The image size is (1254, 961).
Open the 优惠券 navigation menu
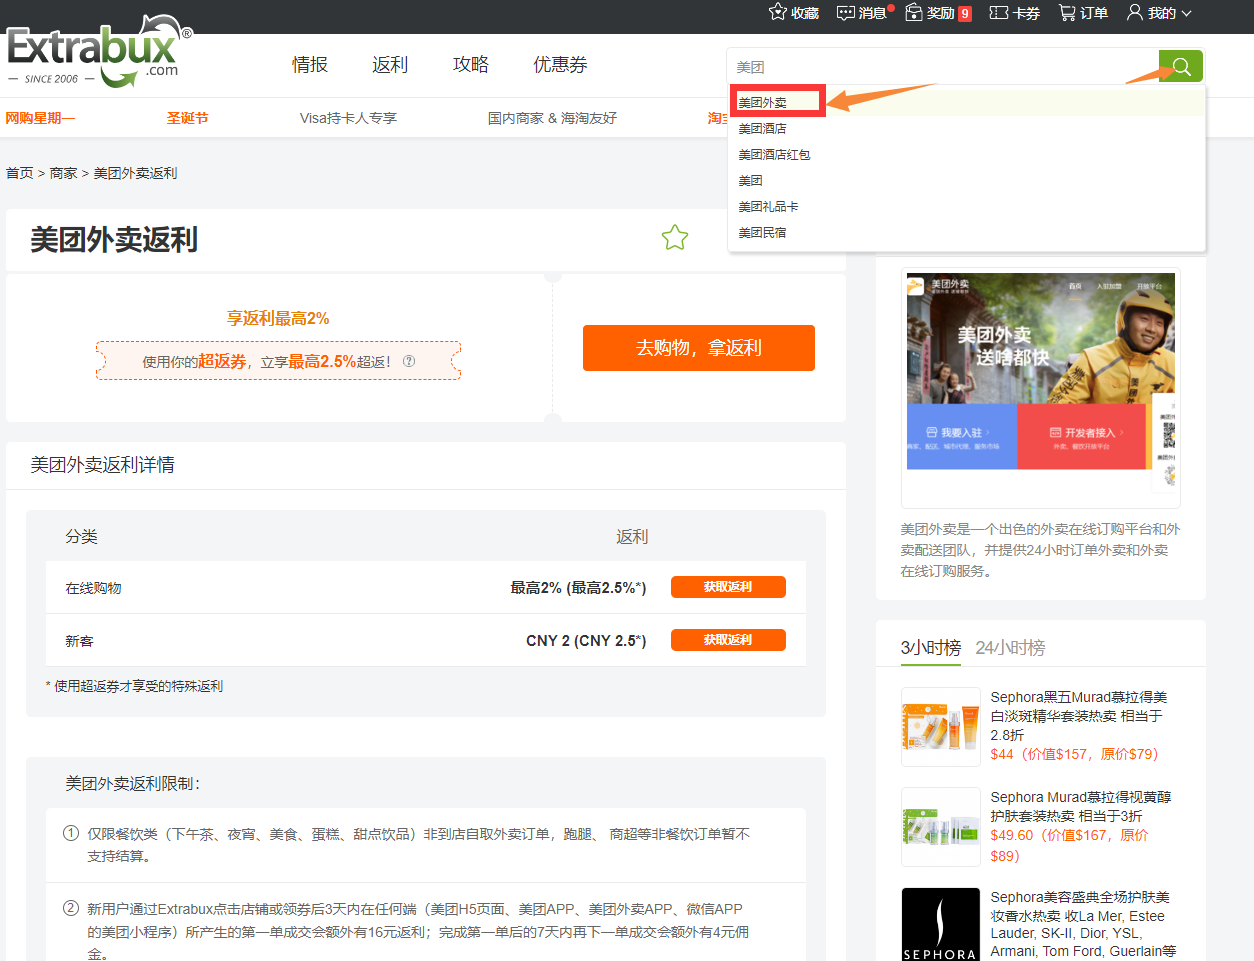[x=560, y=64]
